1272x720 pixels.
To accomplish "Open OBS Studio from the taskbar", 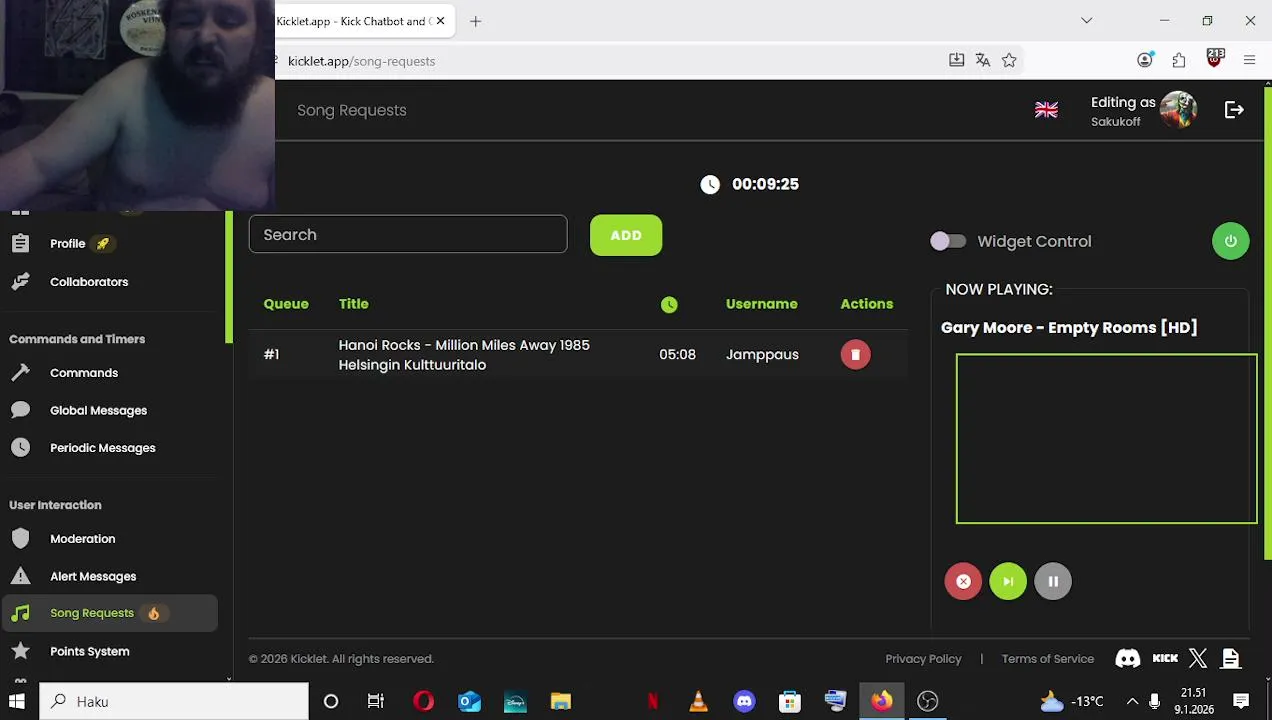I will pyautogui.click(x=927, y=701).
